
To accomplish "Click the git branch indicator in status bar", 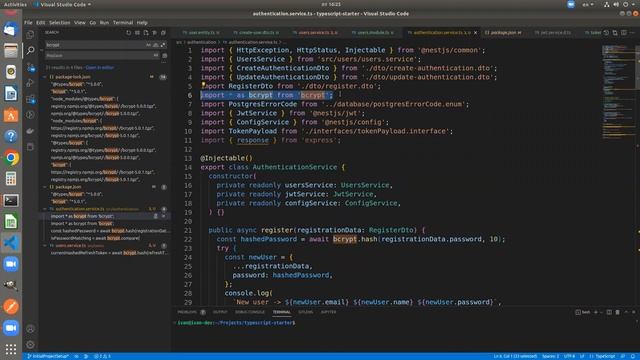I will point(48,356).
